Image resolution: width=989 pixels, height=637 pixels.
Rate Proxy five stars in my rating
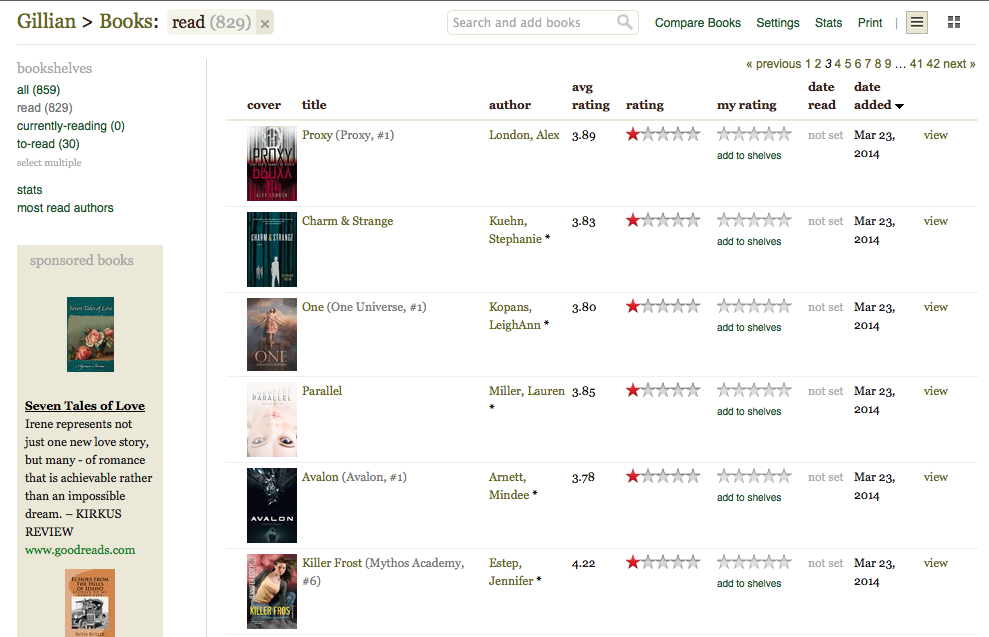pyautogui.click(x=783, y=134)
